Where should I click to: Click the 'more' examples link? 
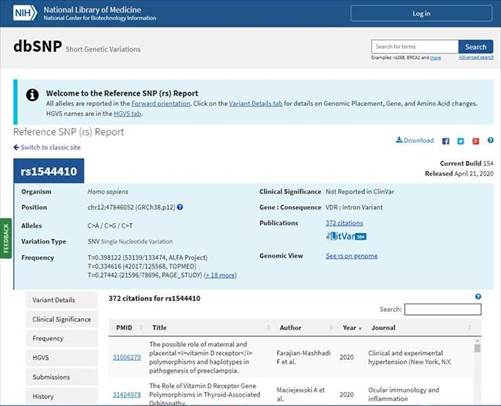435,58
